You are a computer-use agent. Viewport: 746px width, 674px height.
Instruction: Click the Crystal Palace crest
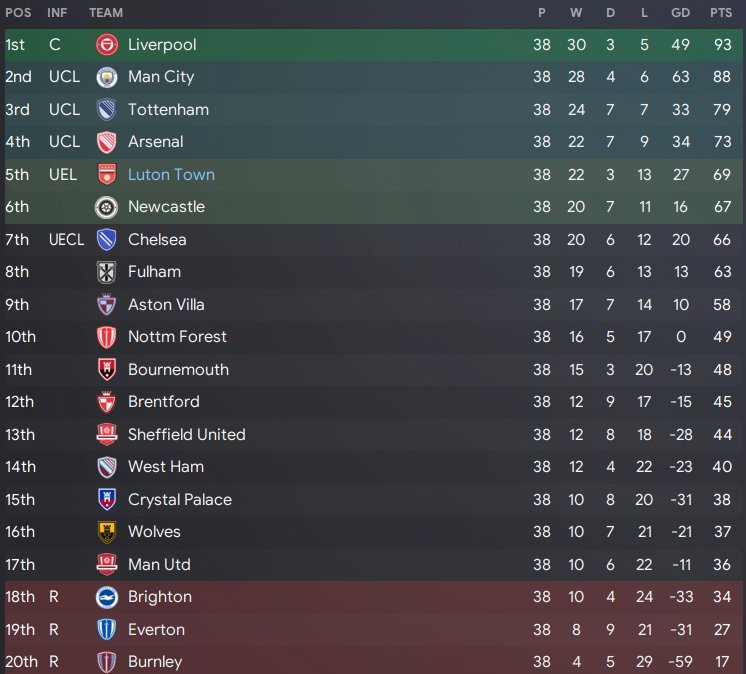107,500
